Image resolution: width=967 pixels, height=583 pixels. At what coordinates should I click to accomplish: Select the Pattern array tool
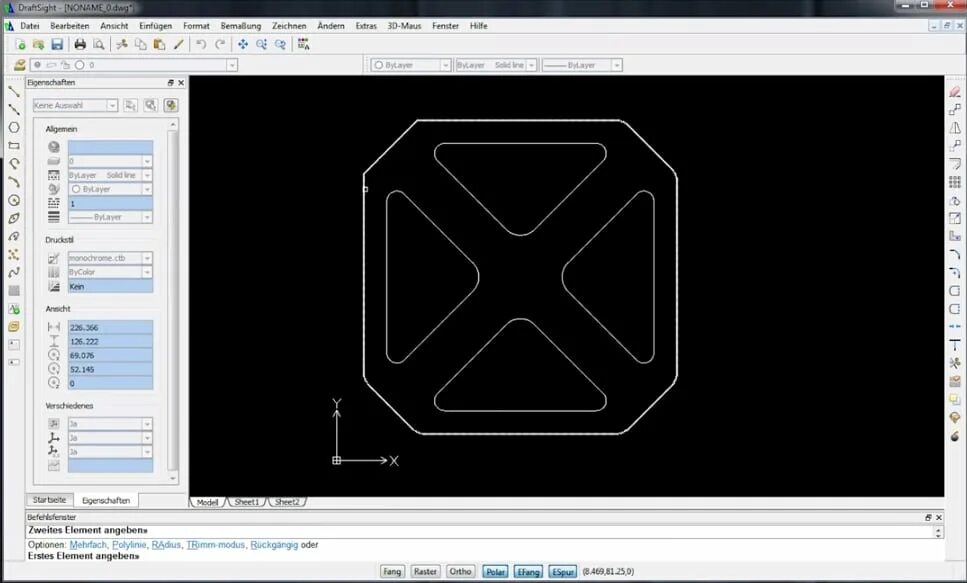(x=955, y=182)
